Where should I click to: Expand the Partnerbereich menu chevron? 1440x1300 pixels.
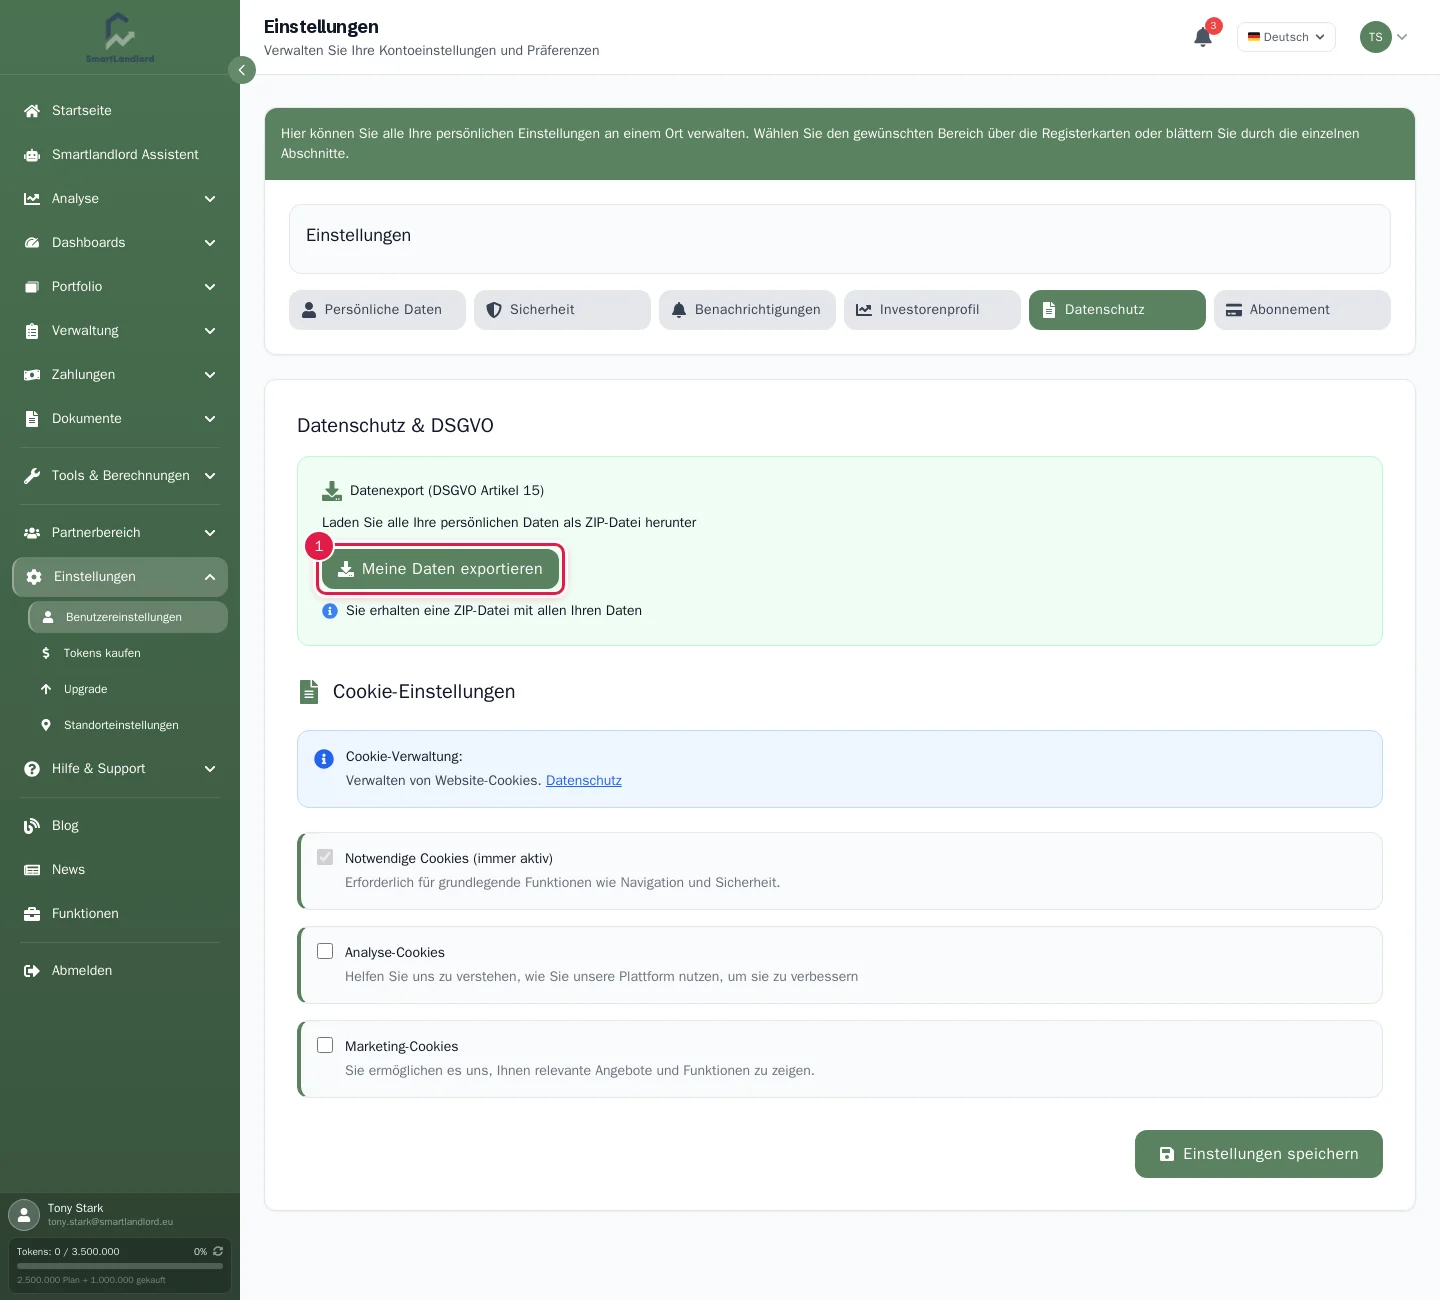(210, 533)
